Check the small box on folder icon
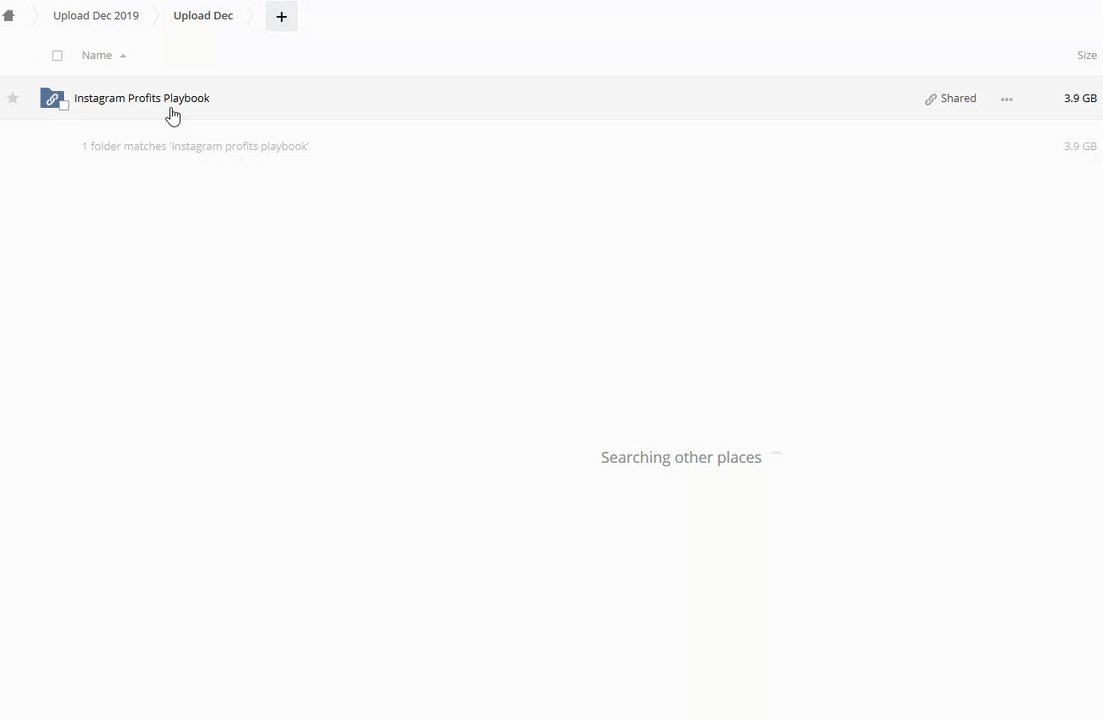Image resolution: width=1103 pixels, height=720 pixels. (x=64, y=105)
